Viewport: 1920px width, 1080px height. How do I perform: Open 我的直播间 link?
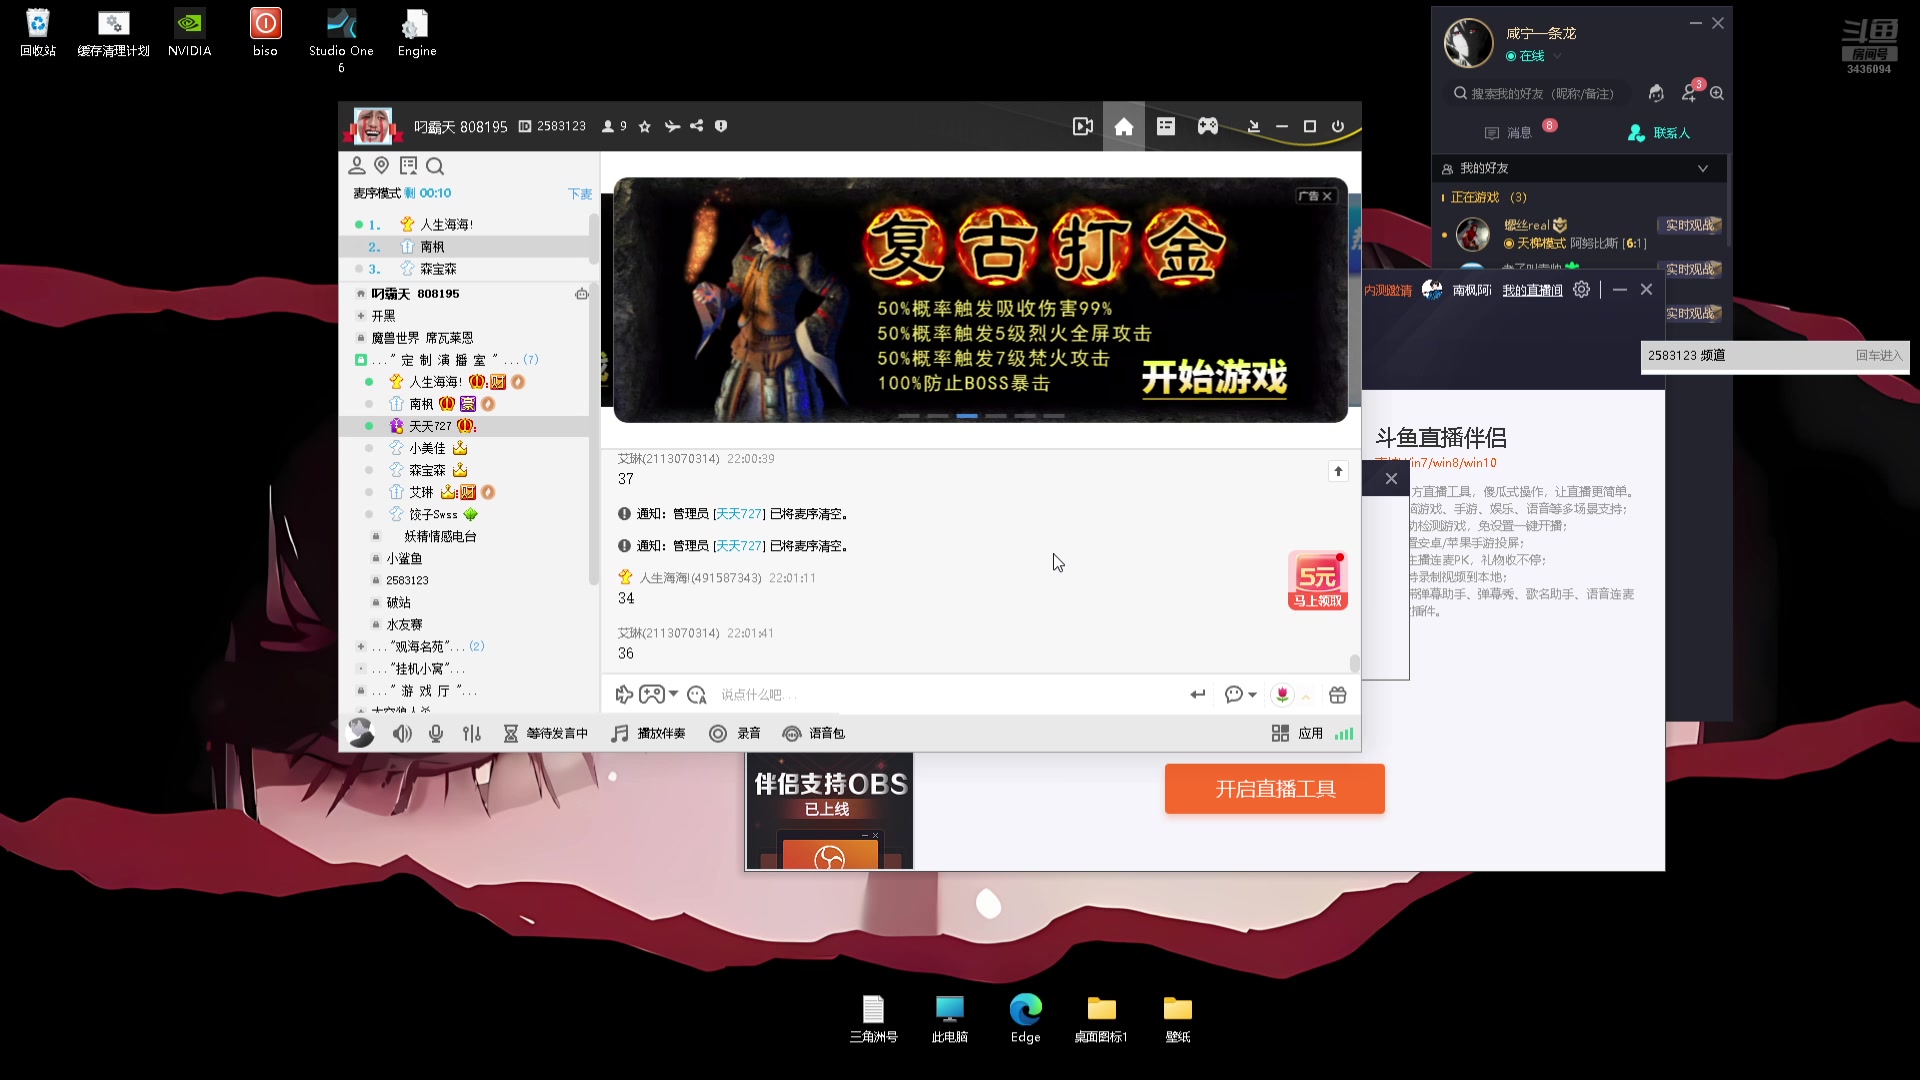point(1532,290)
